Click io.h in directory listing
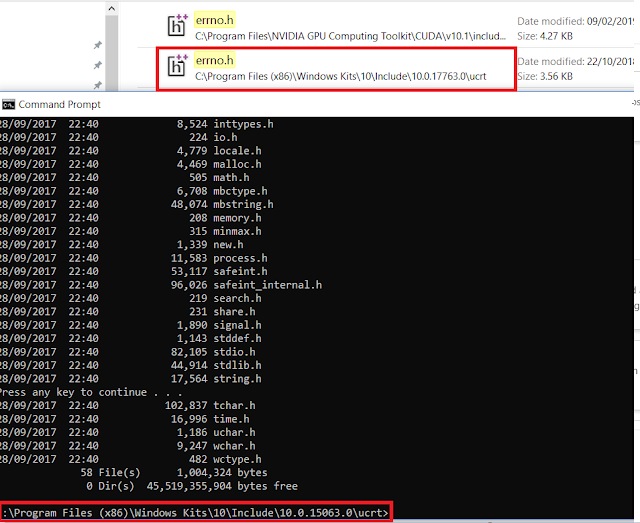 coord(225,138)
